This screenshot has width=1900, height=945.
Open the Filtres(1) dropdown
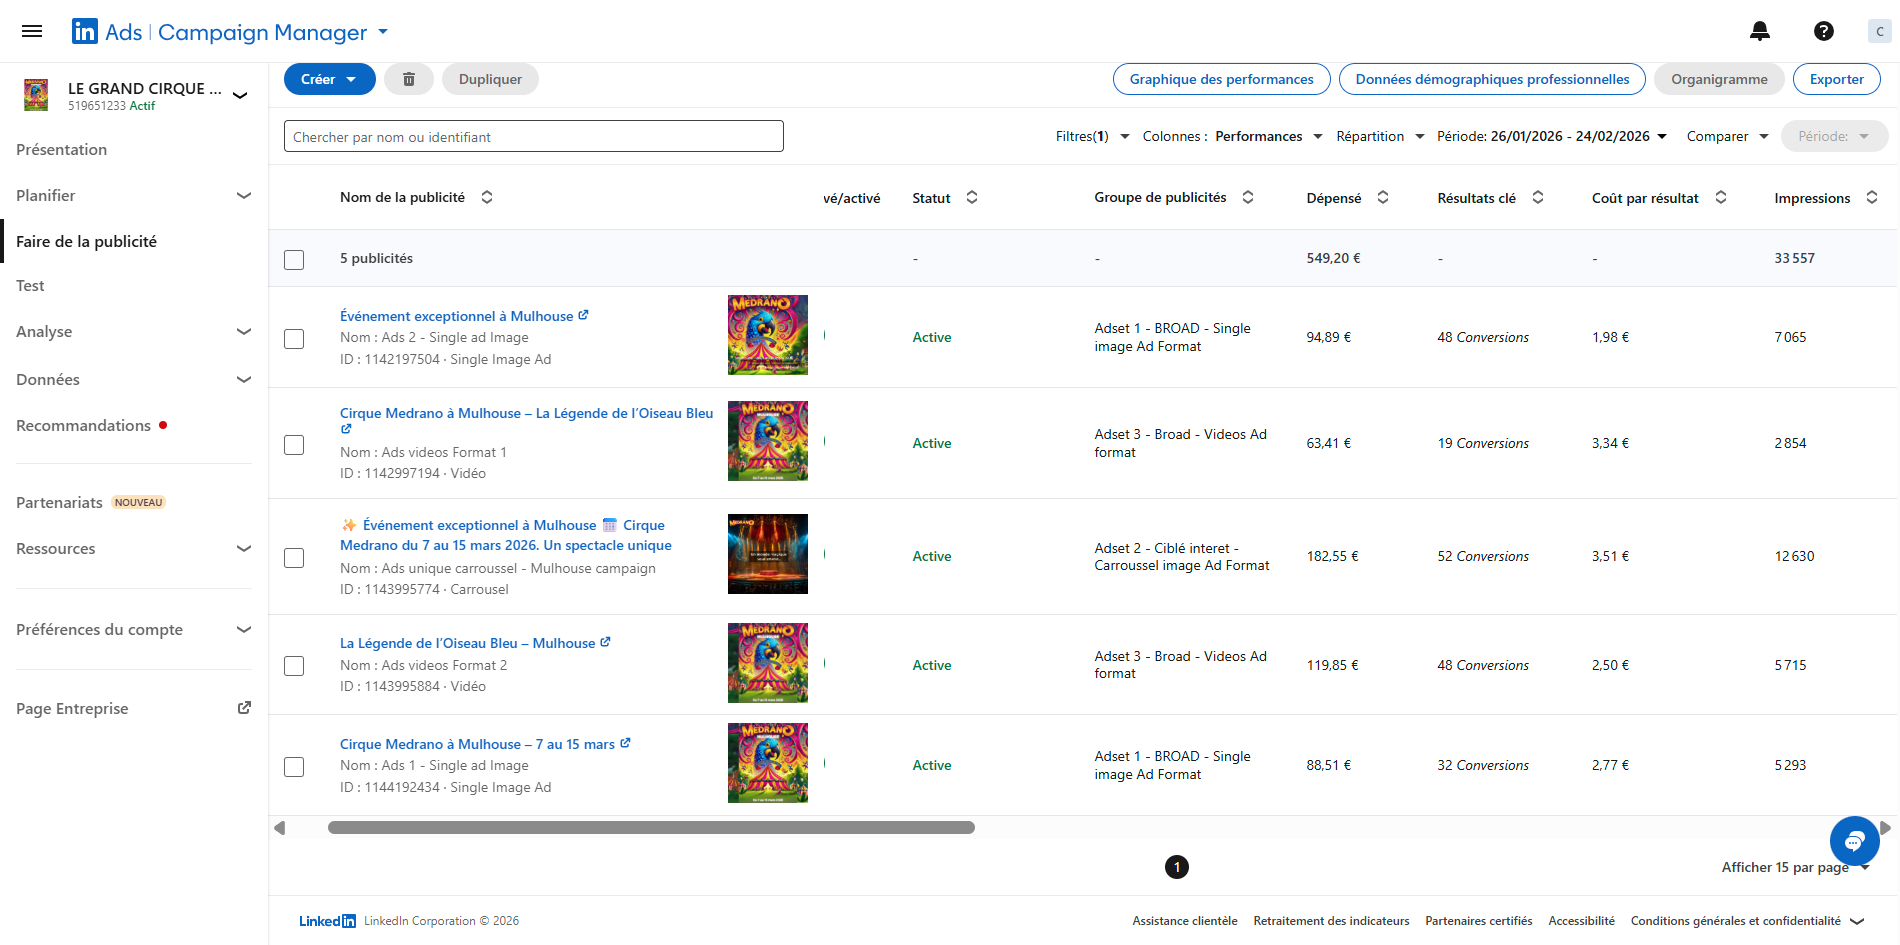[1092, 136]
